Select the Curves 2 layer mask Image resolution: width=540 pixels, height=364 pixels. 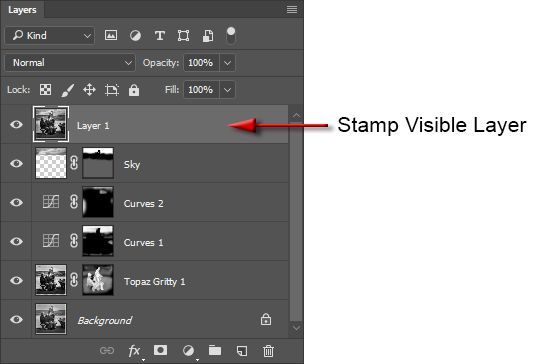pos(98,202)
